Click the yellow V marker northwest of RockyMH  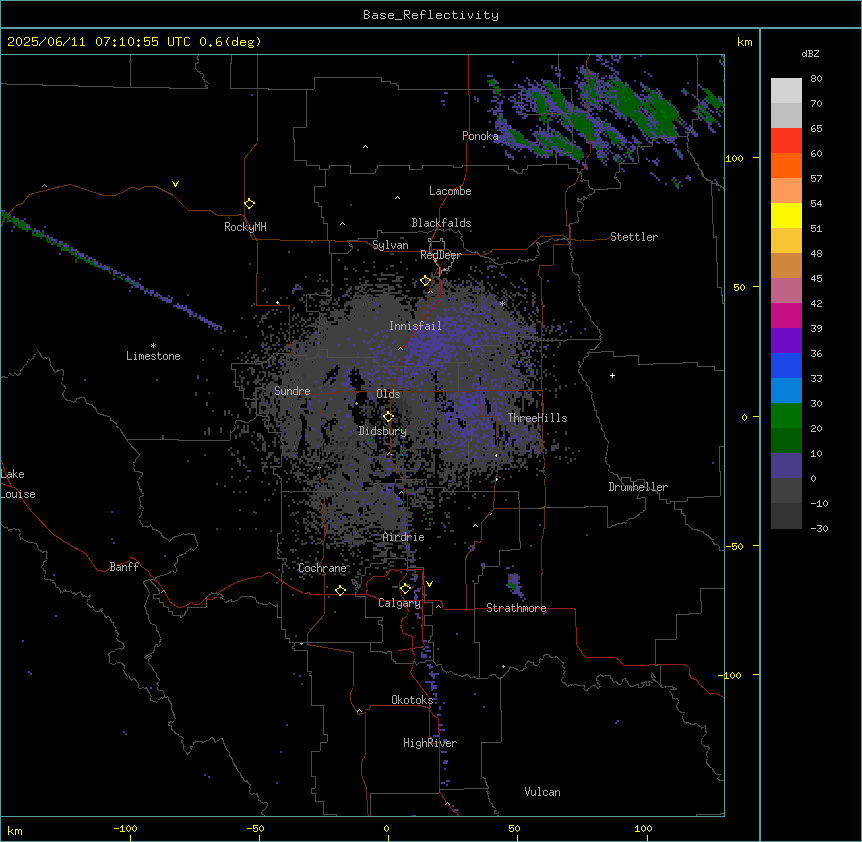[175, 184]
